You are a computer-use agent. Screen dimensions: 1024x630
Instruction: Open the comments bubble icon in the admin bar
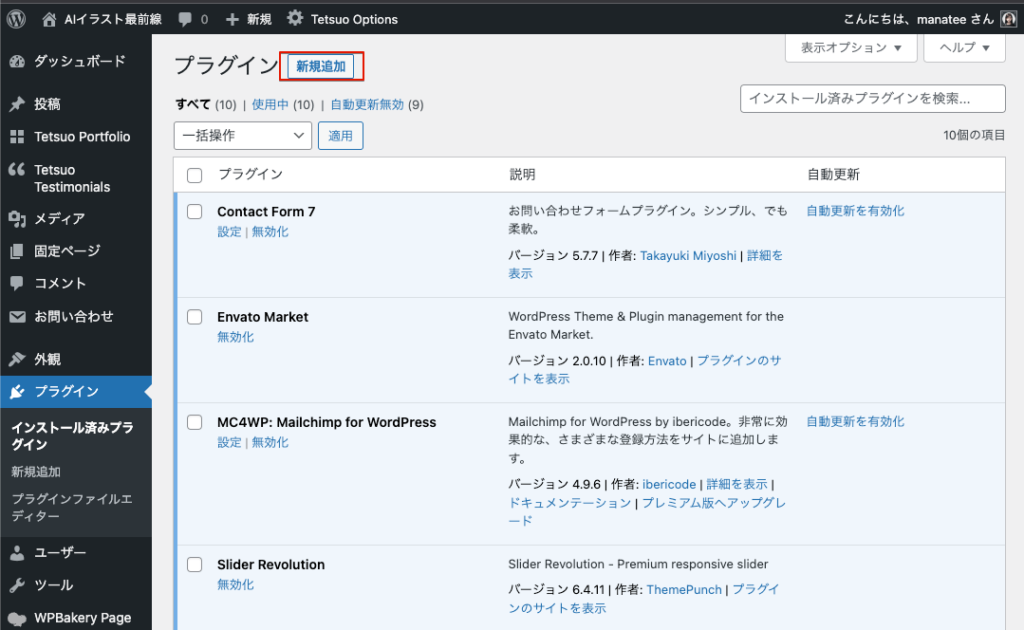click(185, 18)
